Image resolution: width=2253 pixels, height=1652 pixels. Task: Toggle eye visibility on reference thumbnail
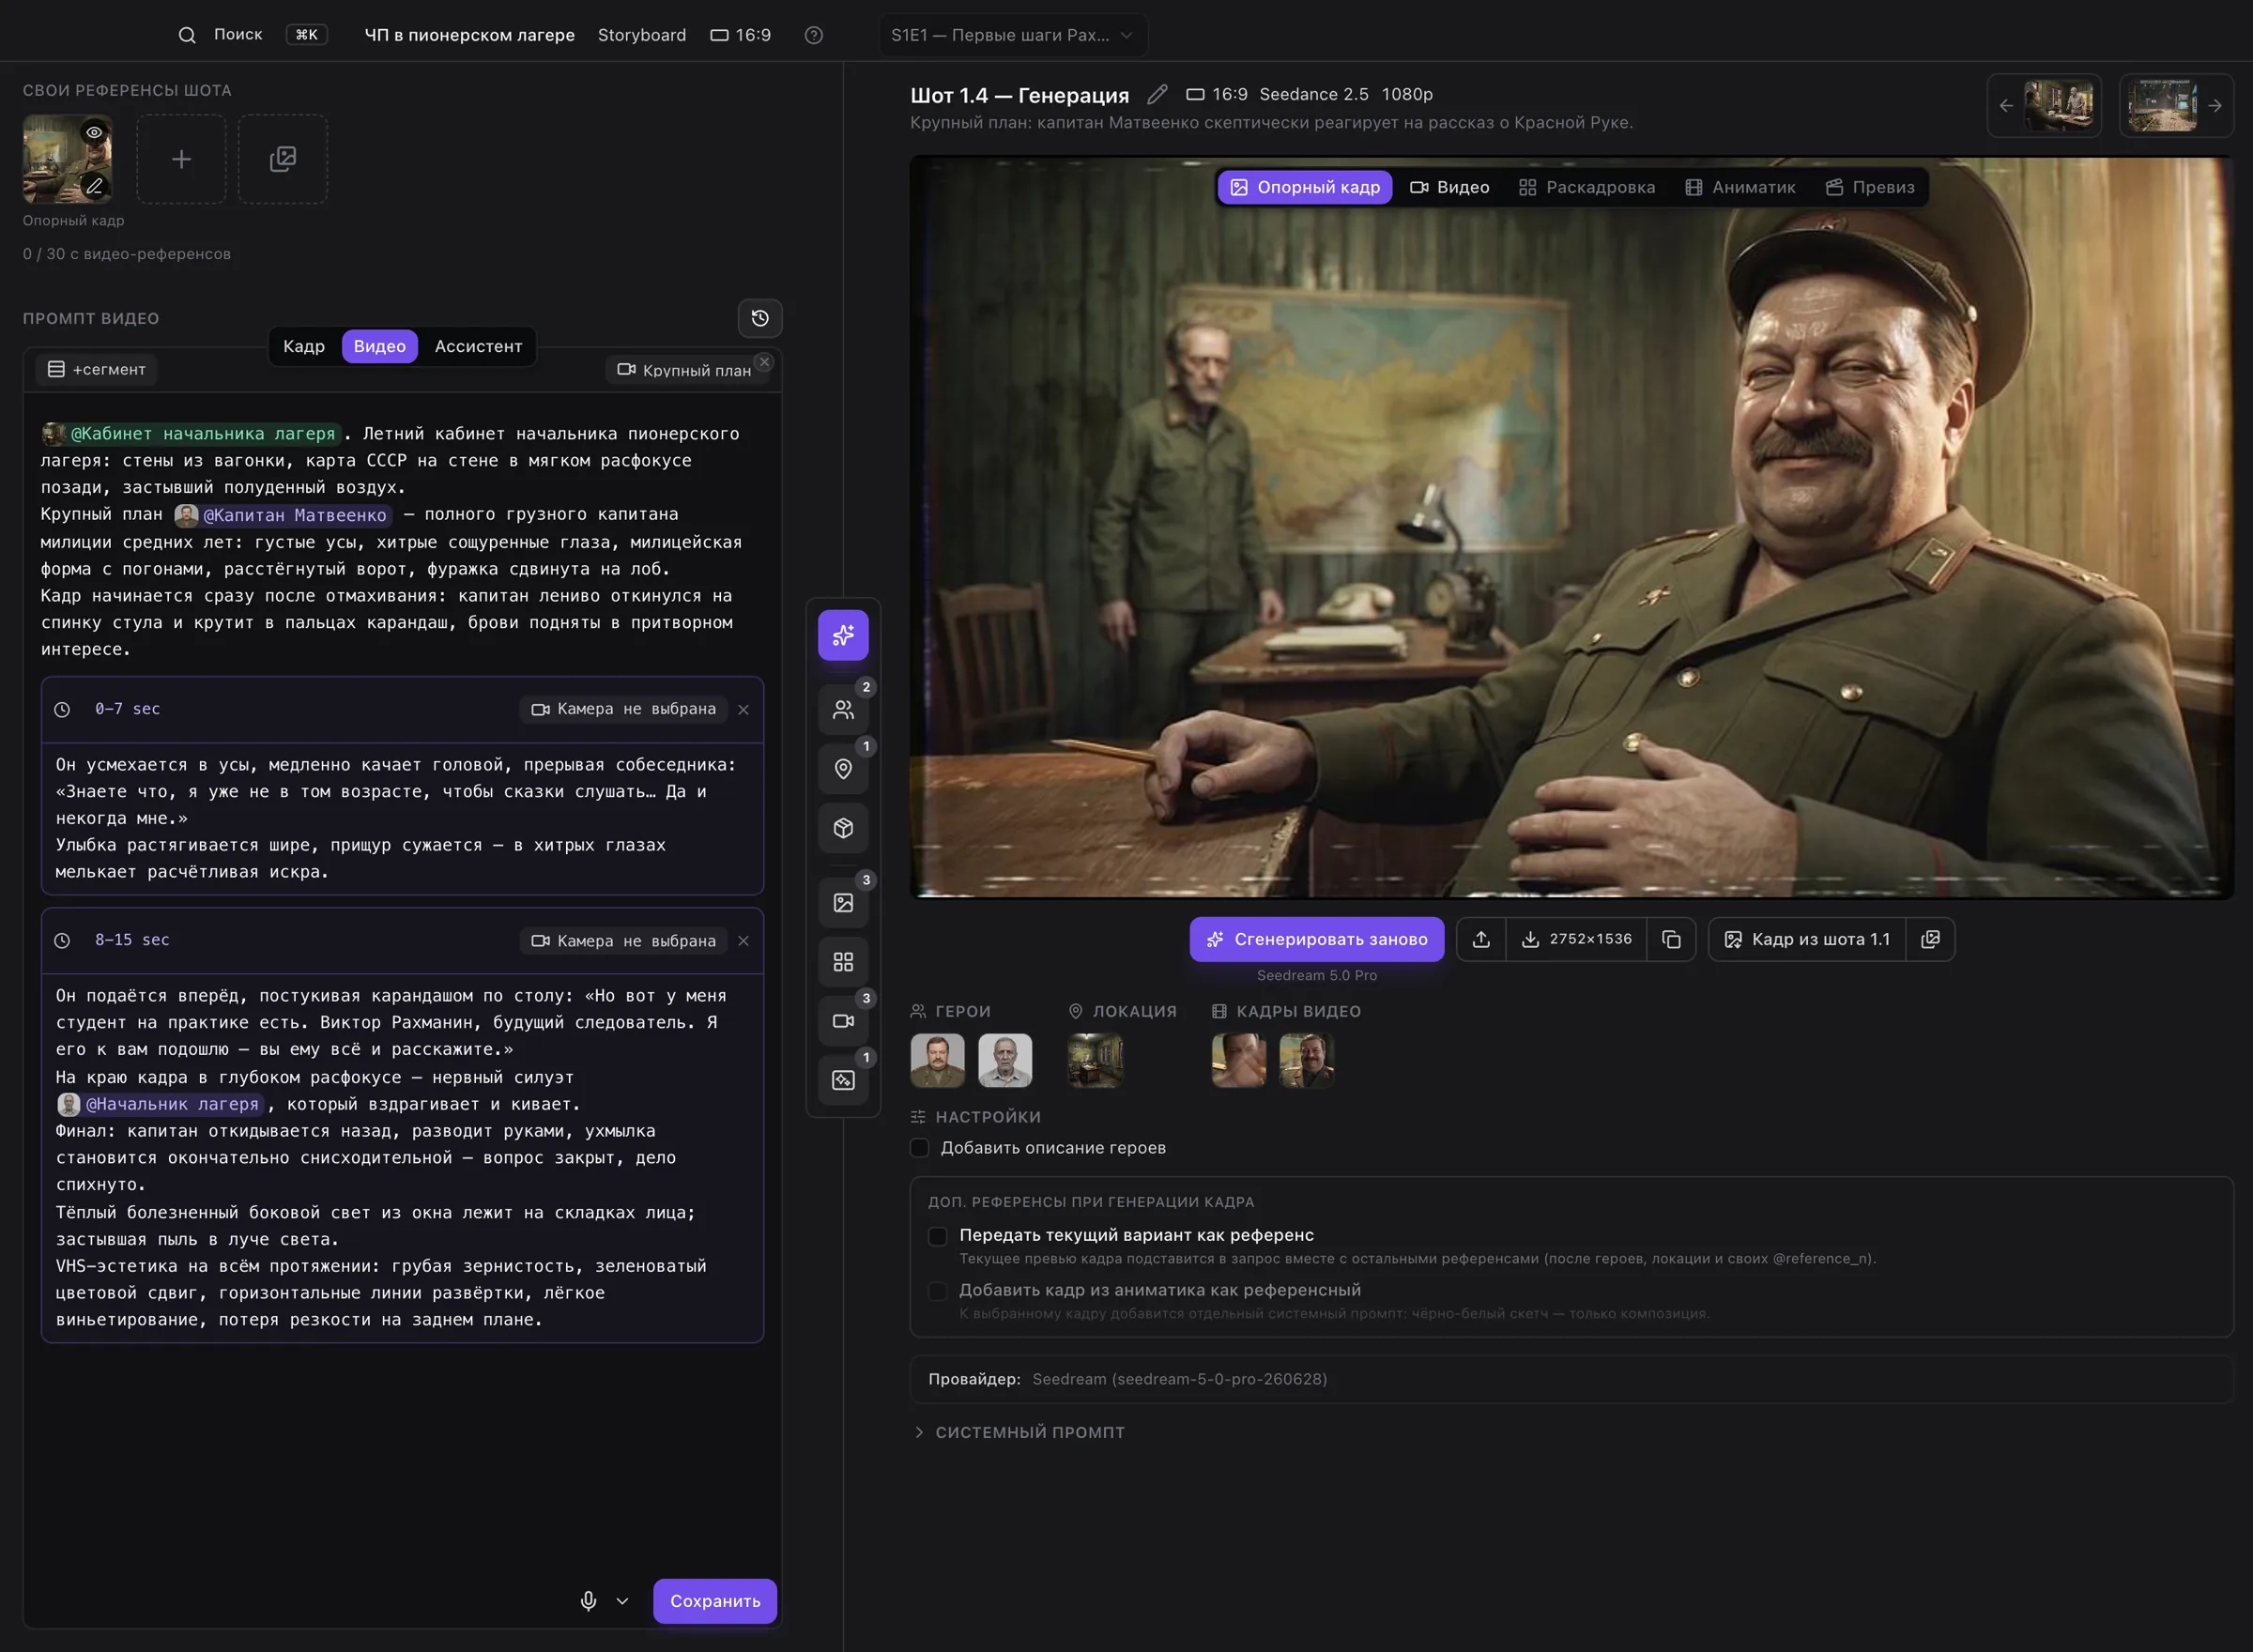click(x=94, y=132)
